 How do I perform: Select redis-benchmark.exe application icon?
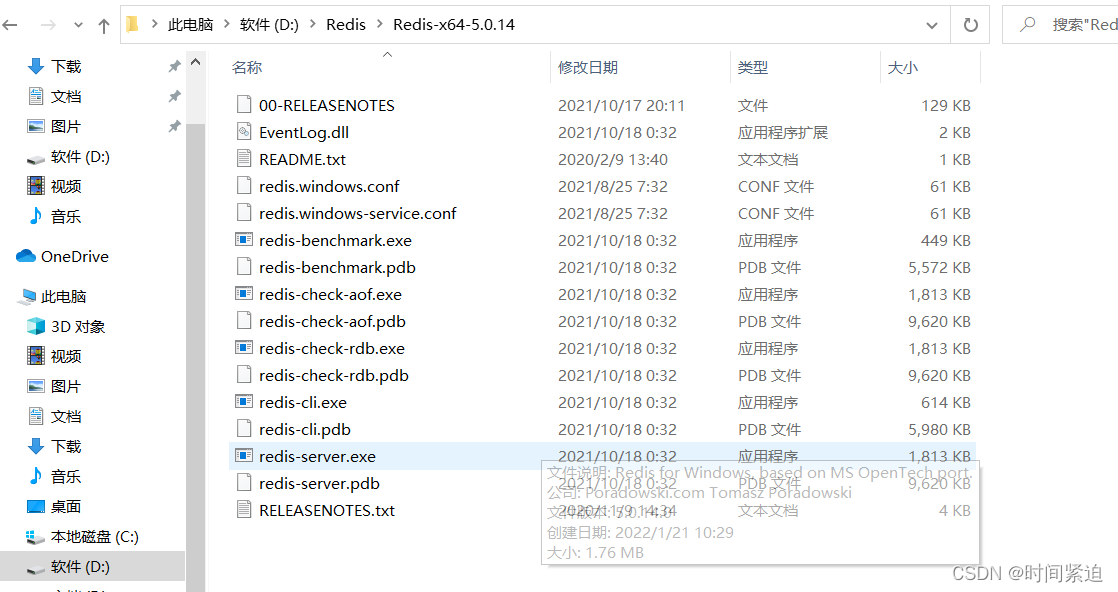point(244,240)
